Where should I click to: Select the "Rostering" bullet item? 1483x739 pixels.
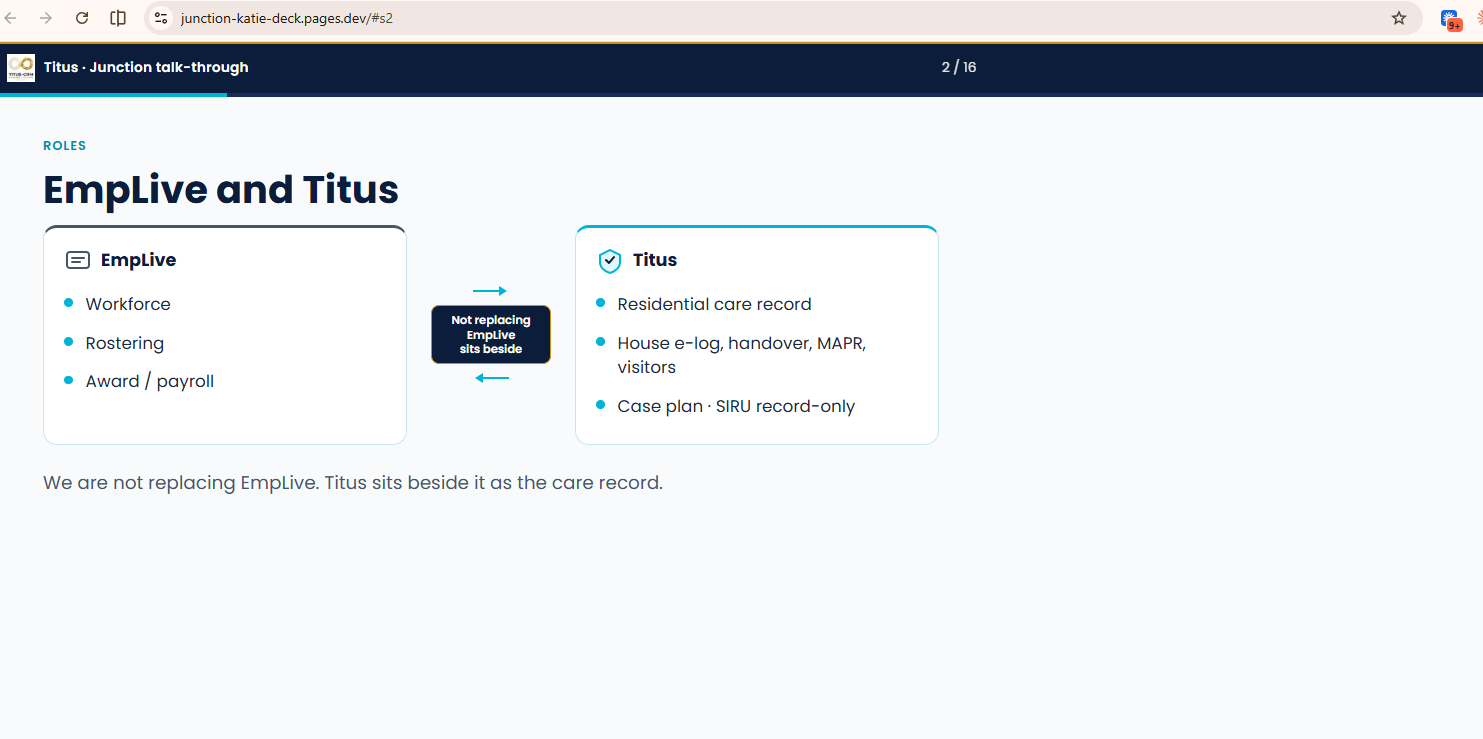coord(125,343)
